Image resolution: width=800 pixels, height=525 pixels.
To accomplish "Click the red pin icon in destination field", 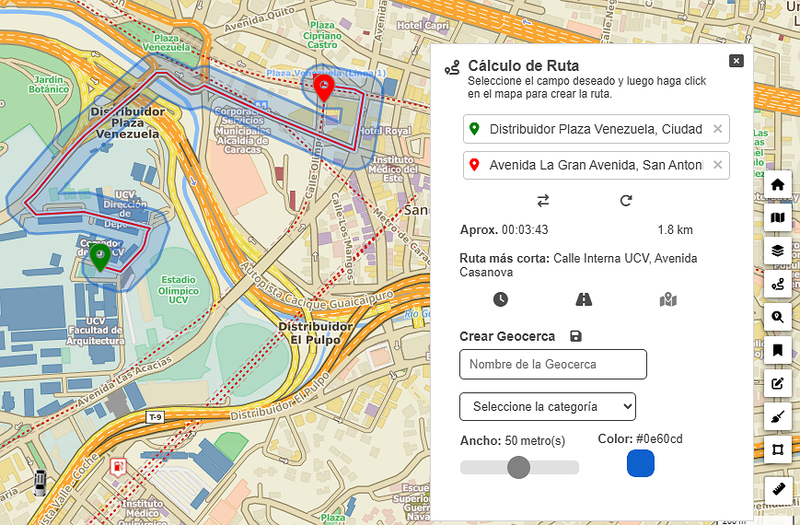I will point(474,165).
